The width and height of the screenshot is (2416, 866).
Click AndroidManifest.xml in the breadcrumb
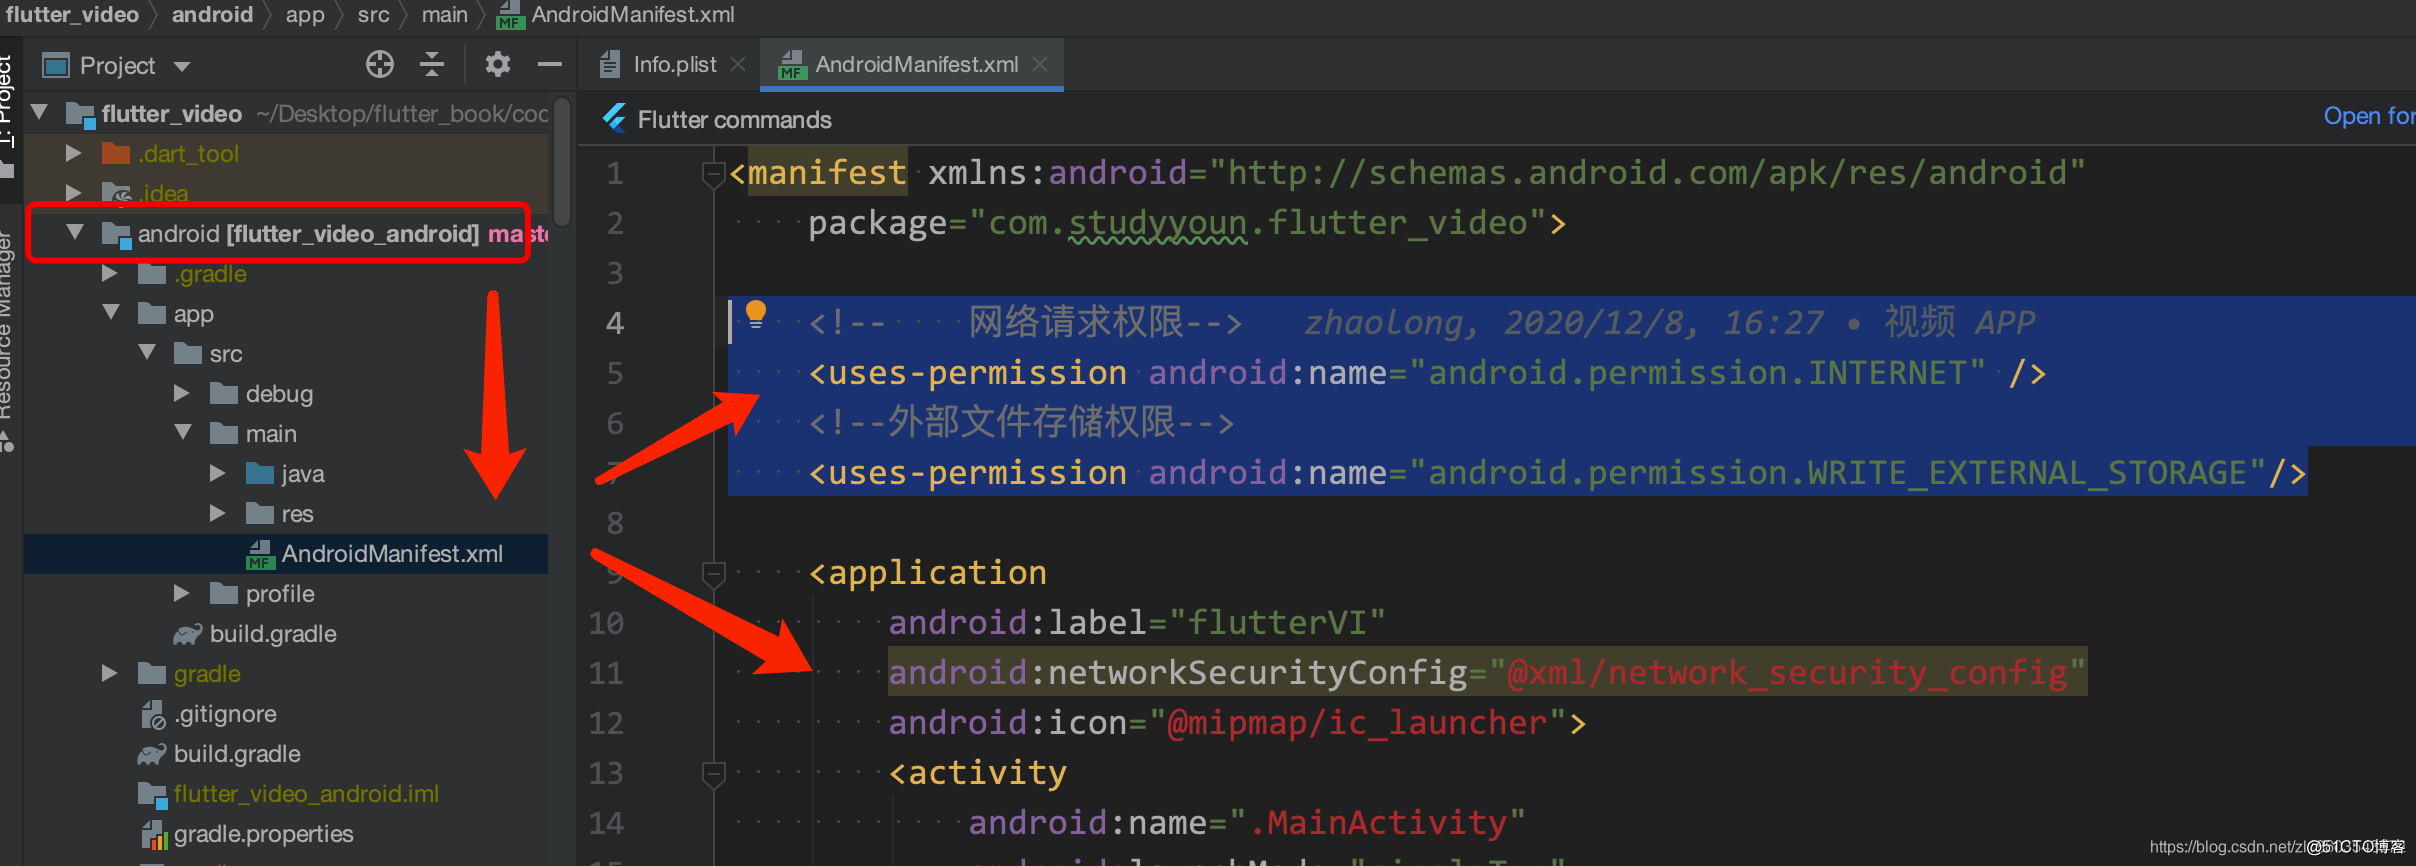coord(632,15)
